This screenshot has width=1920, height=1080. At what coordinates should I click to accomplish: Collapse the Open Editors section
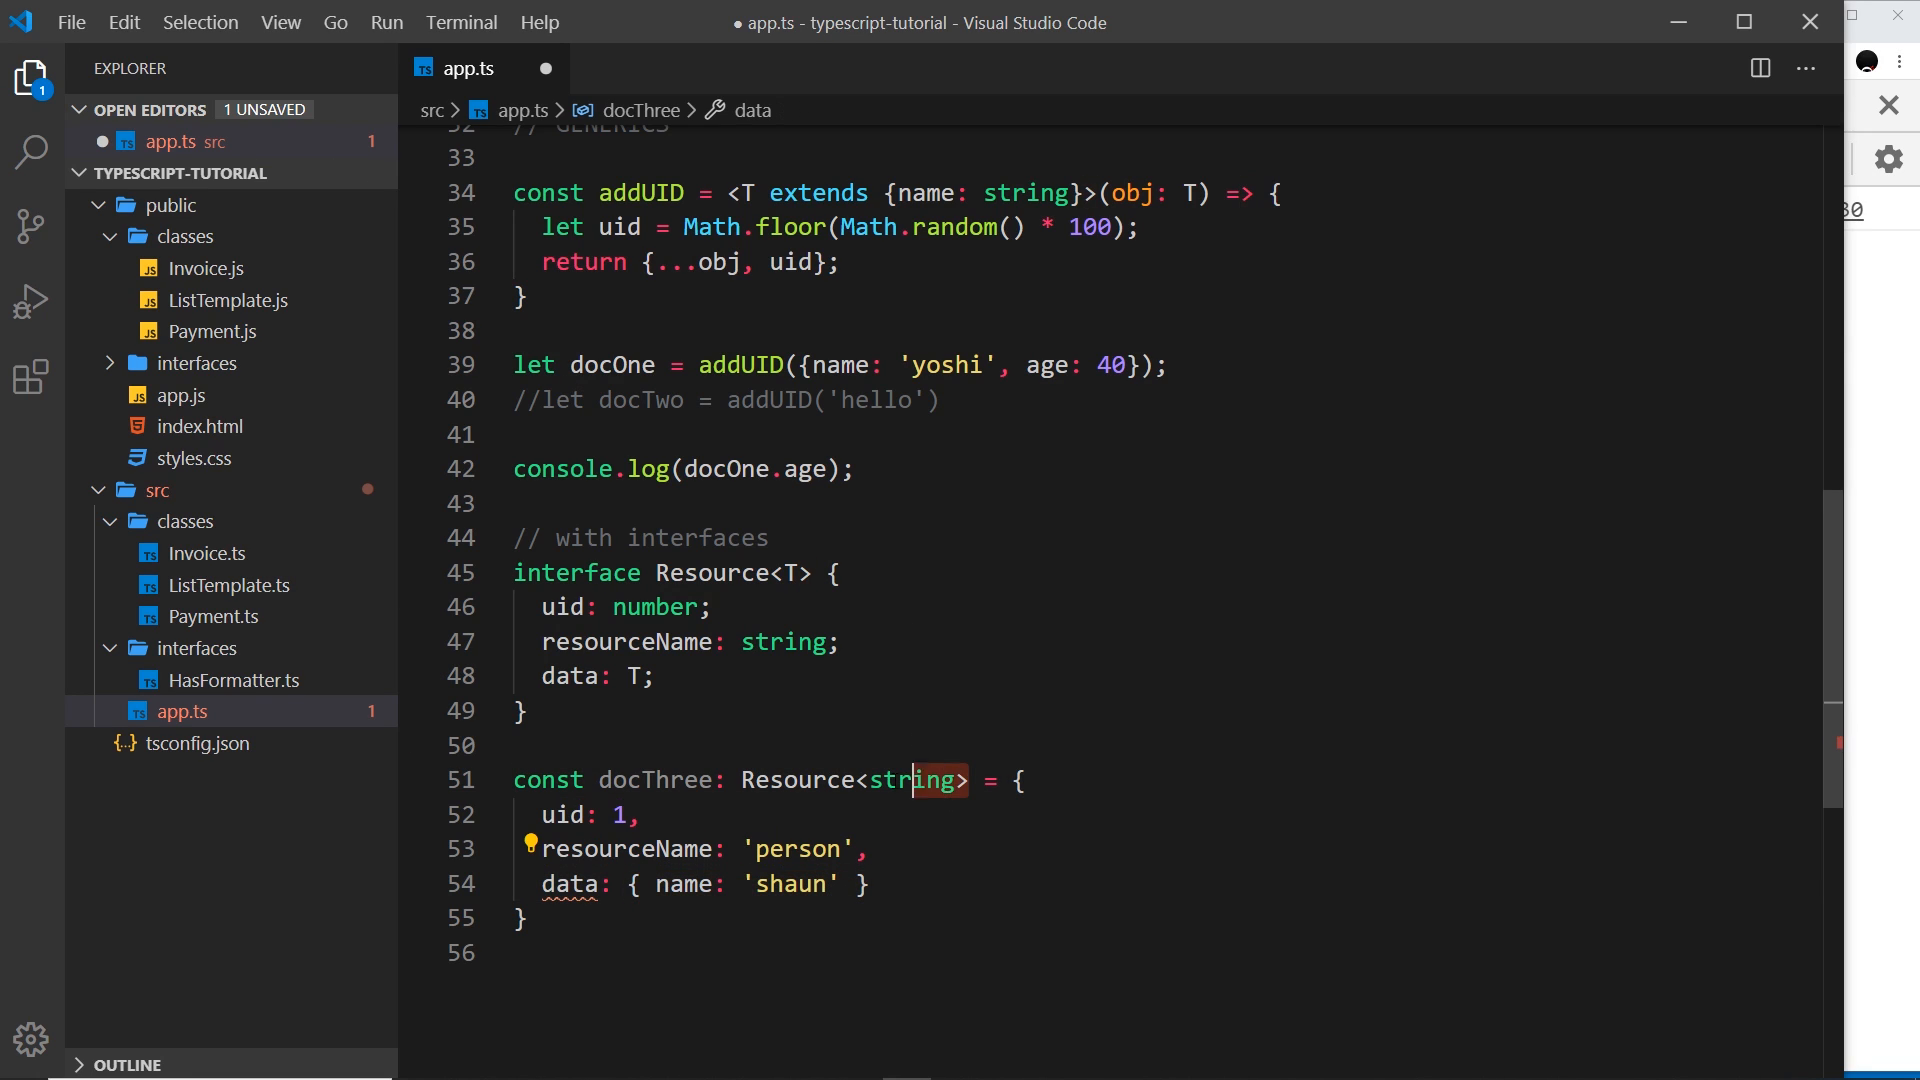80,109
